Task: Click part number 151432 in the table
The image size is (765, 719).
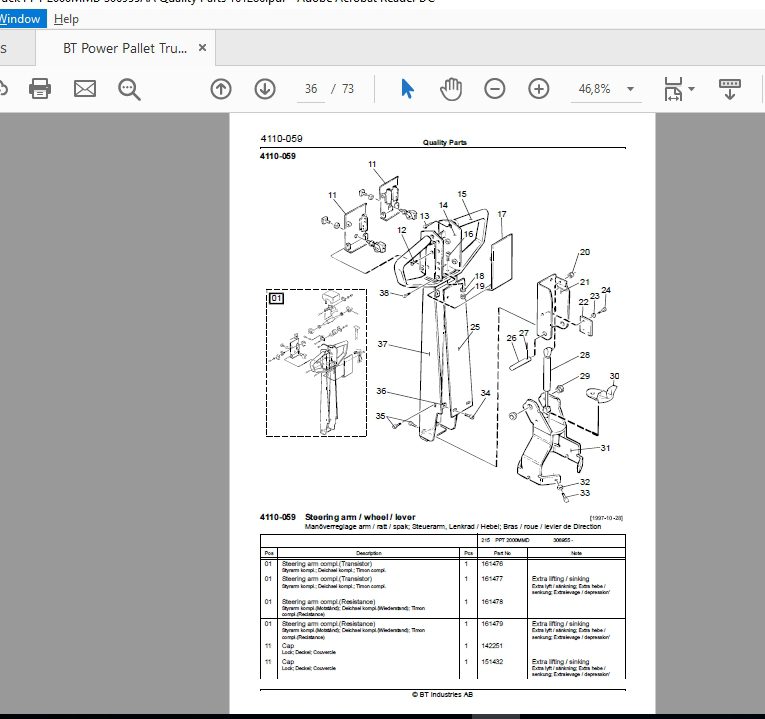Action: click(492, 662)
